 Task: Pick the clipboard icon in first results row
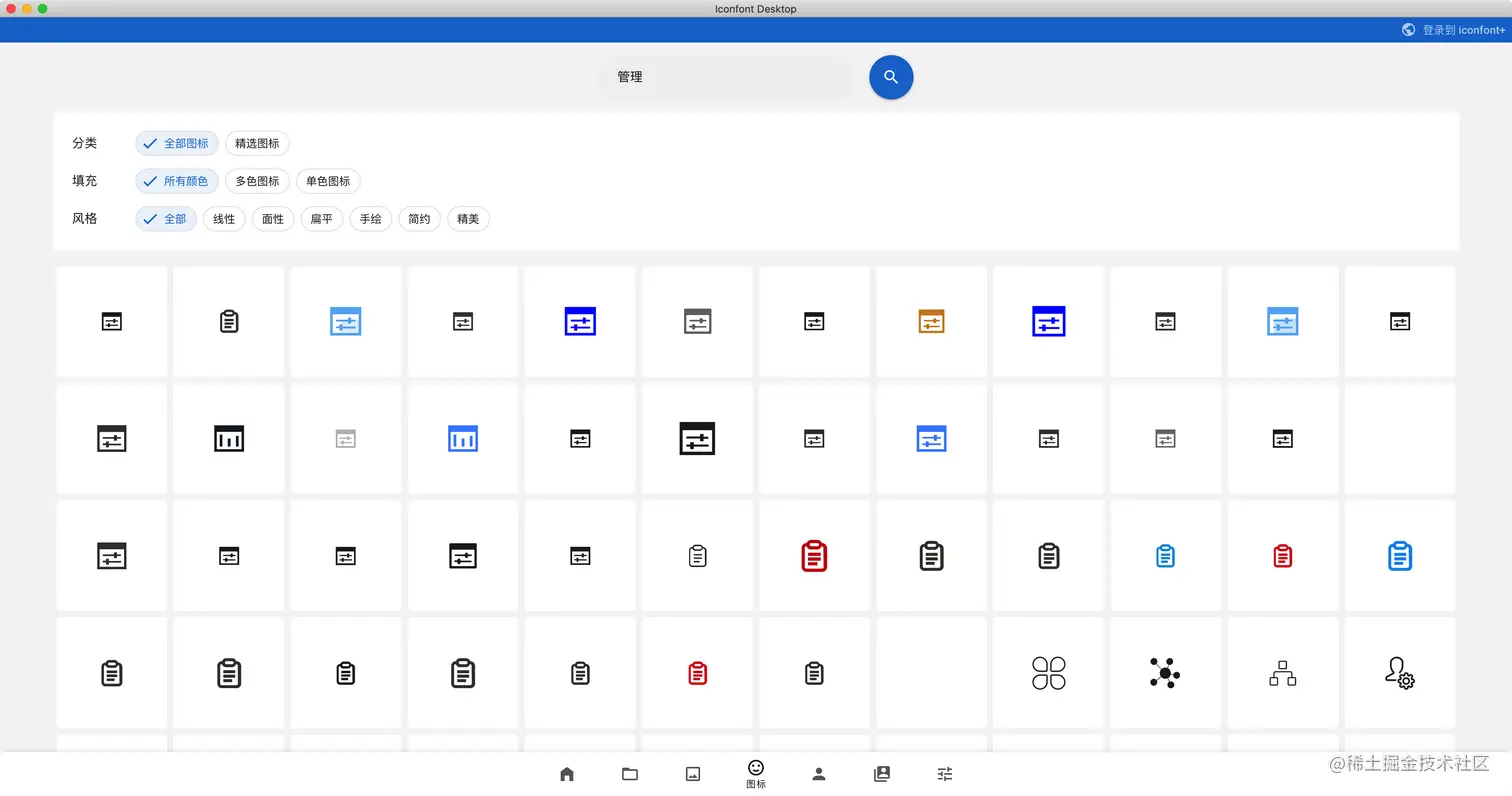point(229,321)
